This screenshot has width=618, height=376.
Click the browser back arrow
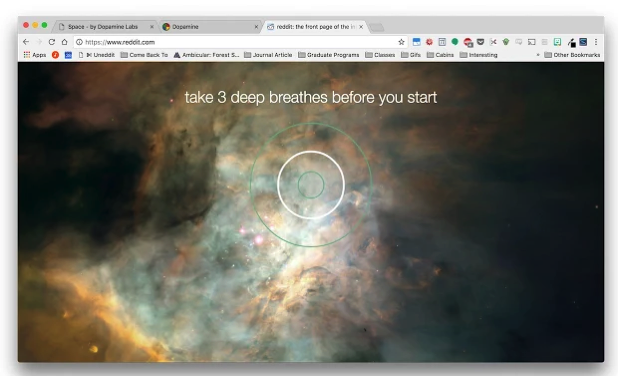point(26,42)
